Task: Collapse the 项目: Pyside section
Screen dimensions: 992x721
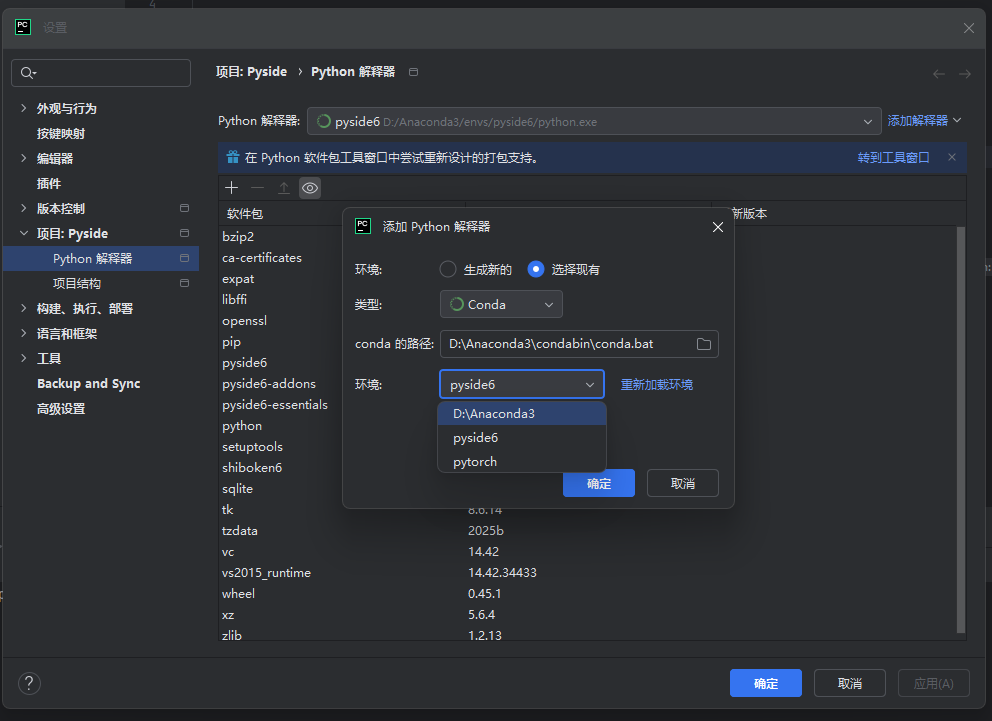Action: pos(23,233)
